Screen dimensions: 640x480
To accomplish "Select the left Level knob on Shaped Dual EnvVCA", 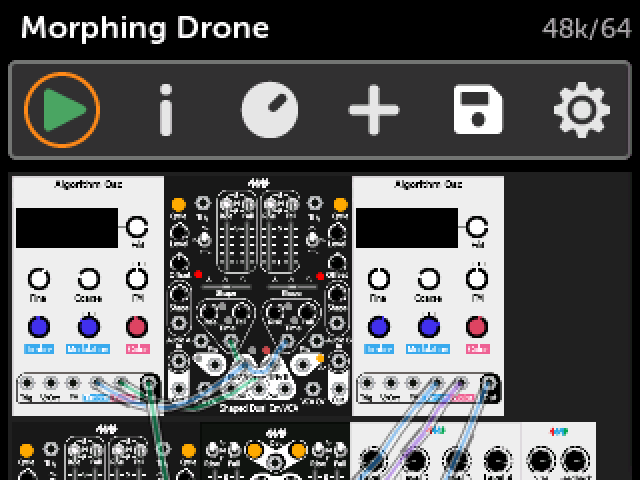I will (x=179, y=233).
